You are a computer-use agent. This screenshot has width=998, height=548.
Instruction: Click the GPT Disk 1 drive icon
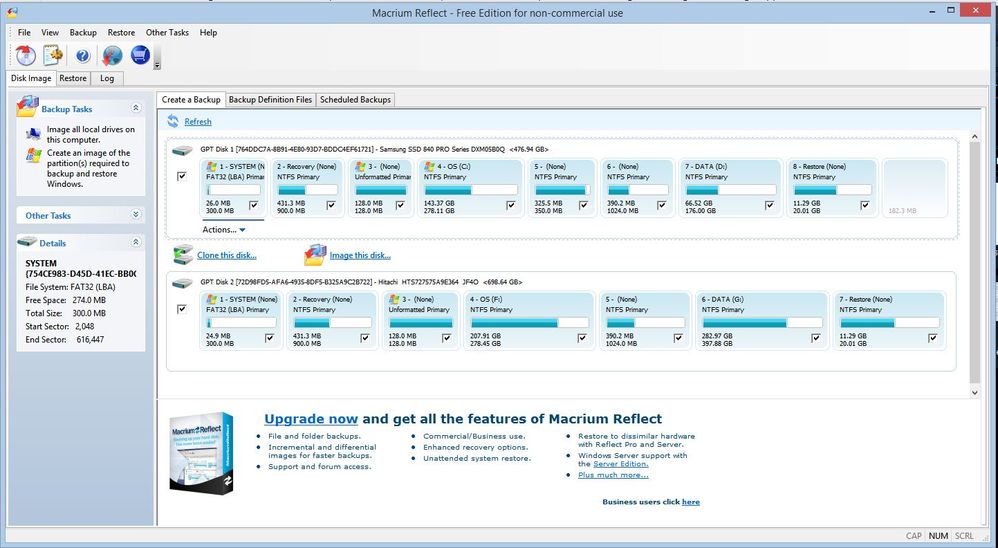[x=183, y=150]
